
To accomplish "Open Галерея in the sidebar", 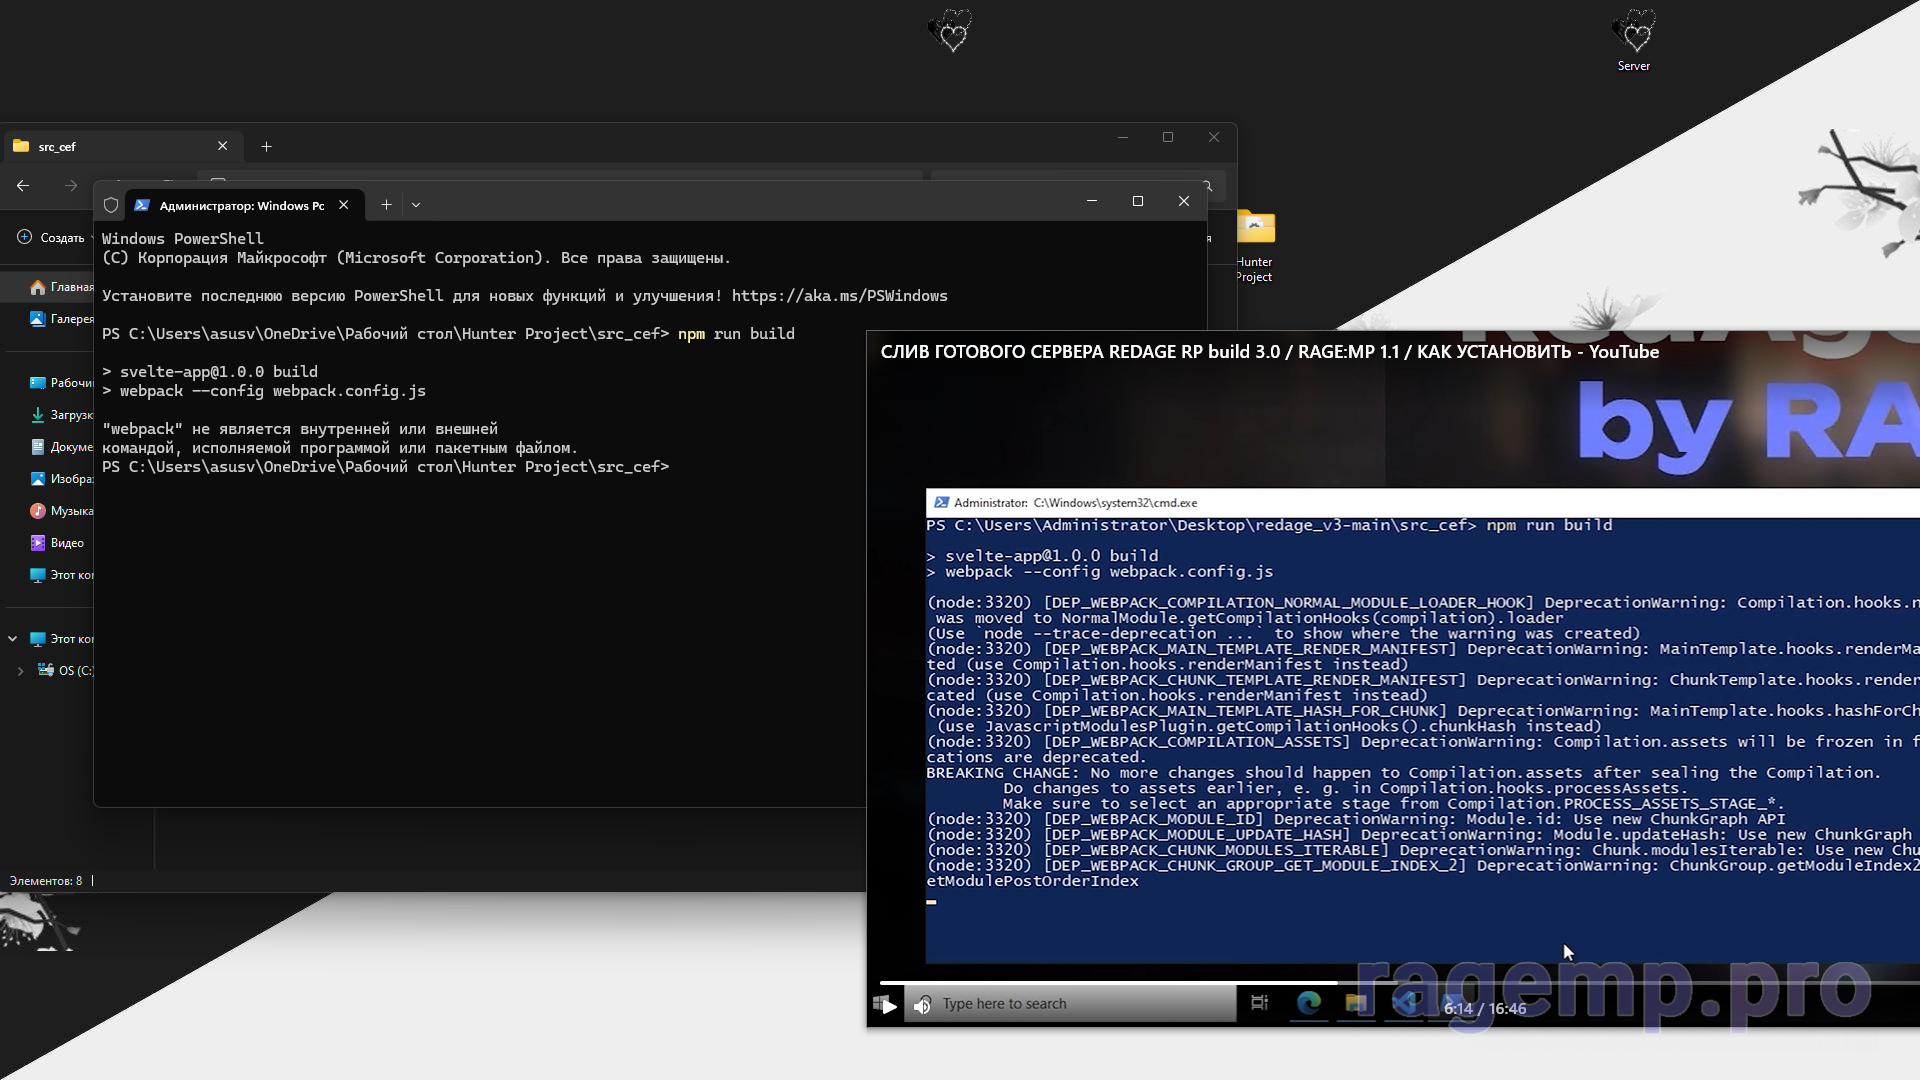I will (62, 319).
